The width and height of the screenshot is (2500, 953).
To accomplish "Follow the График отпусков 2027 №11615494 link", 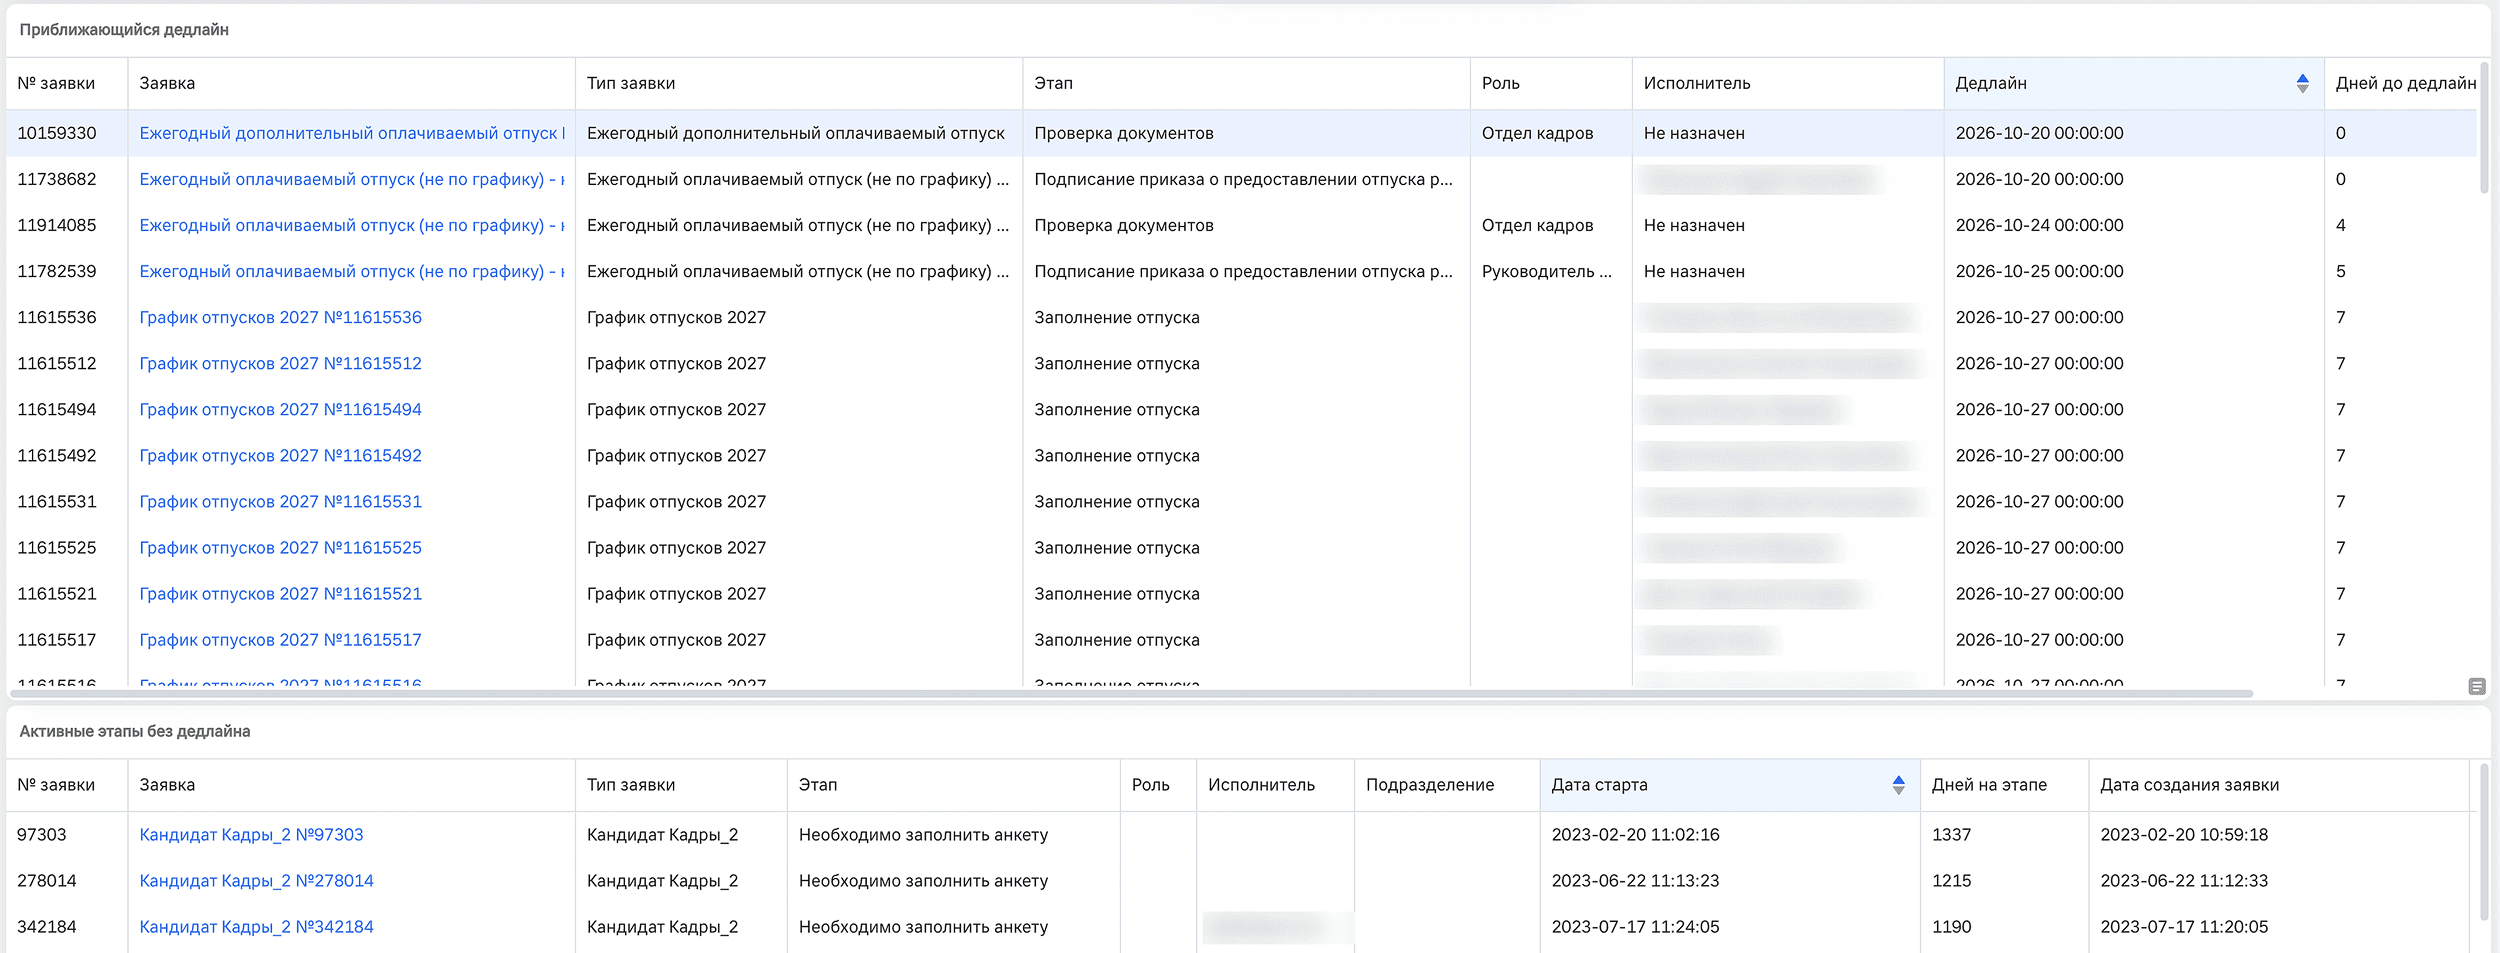I will tap(281, 410).
